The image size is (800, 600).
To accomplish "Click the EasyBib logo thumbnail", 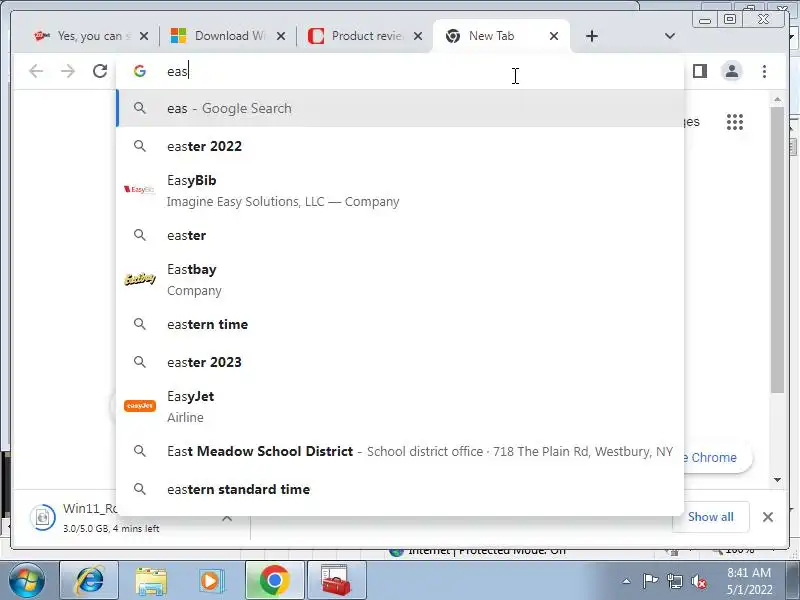I will point(139,190).
